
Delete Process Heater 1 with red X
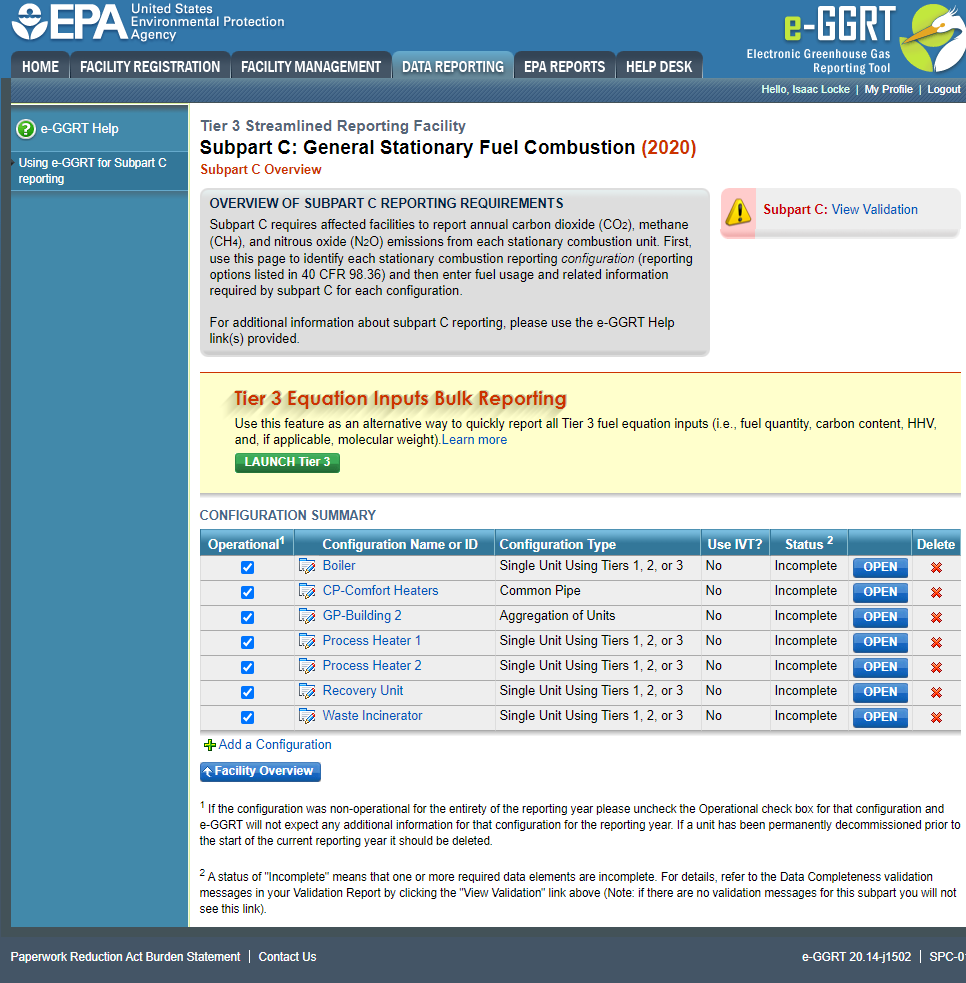coord(937,643)
